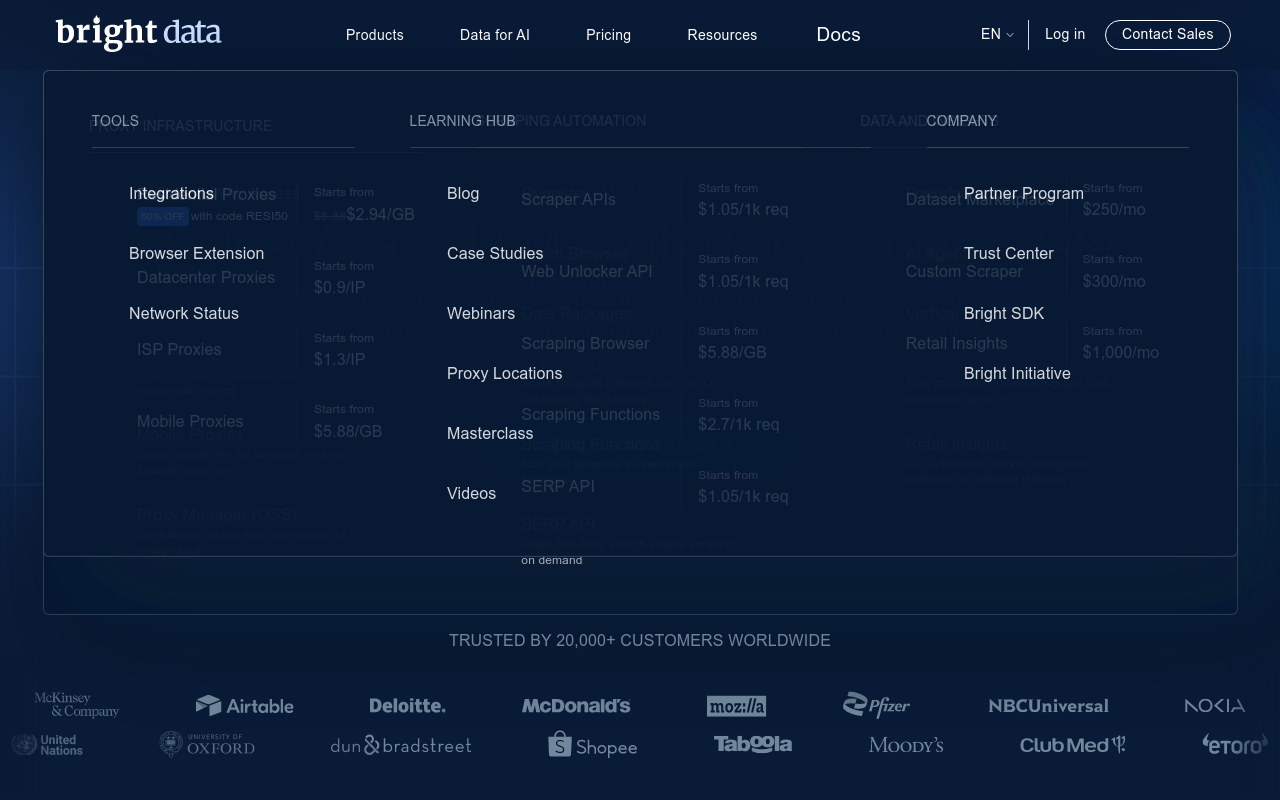
Task: Click the dun & bradstreet logo
Action: pyautogui.click(x=401, y=745)
